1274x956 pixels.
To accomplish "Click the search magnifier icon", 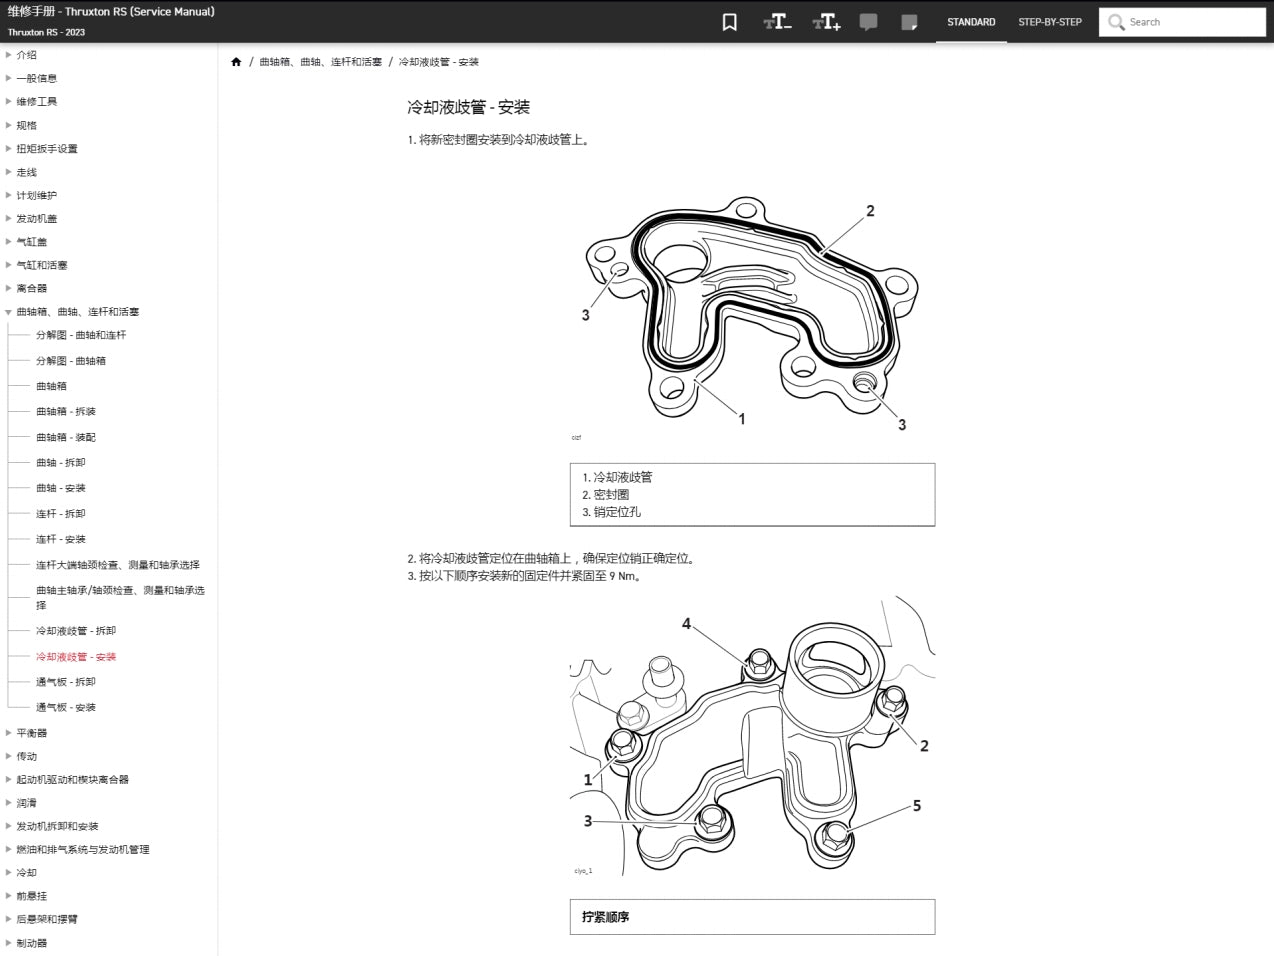I will click(1115, 21).
